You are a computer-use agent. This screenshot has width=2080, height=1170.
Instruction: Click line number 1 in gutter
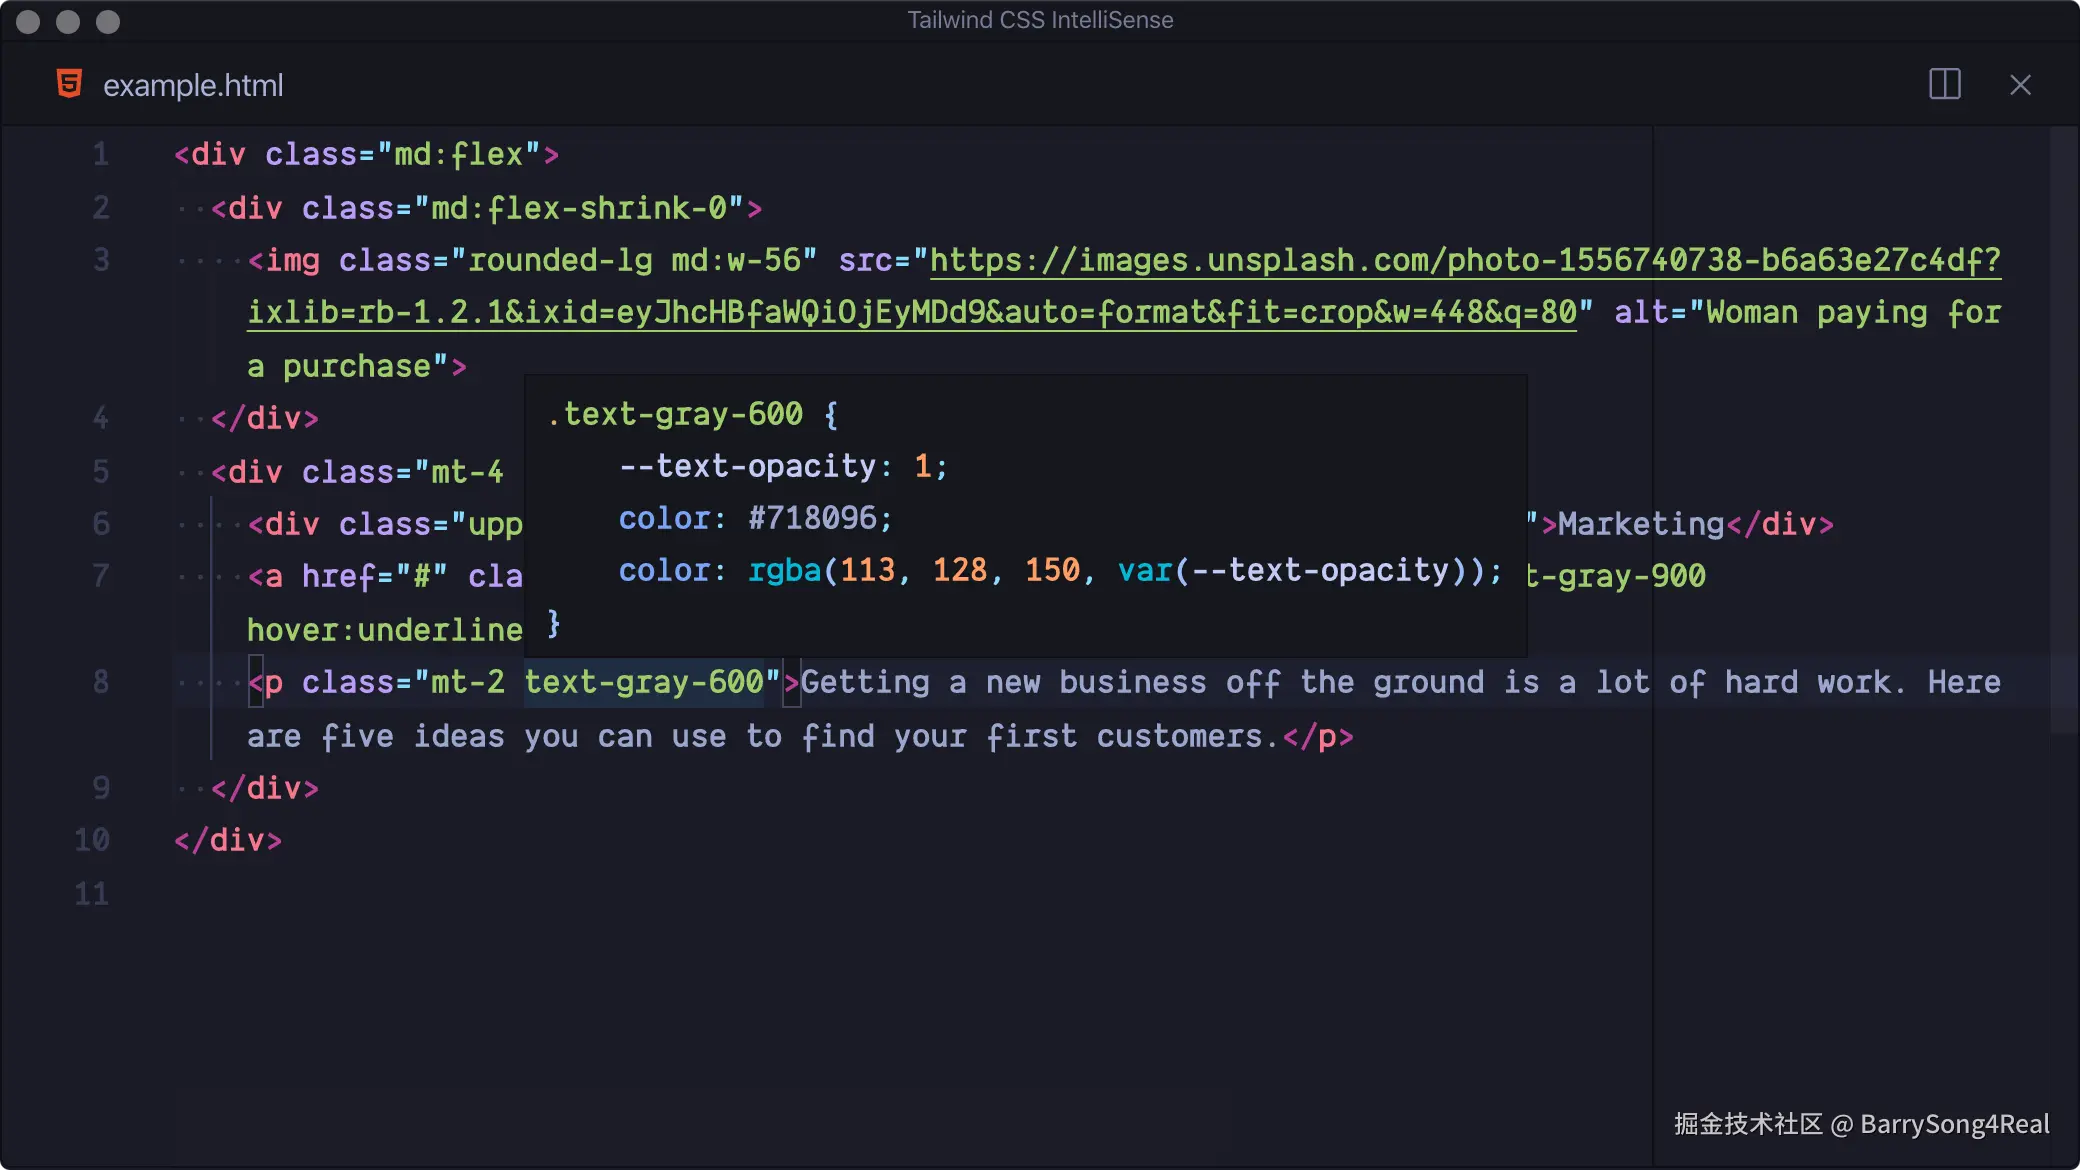click(100, 154)
